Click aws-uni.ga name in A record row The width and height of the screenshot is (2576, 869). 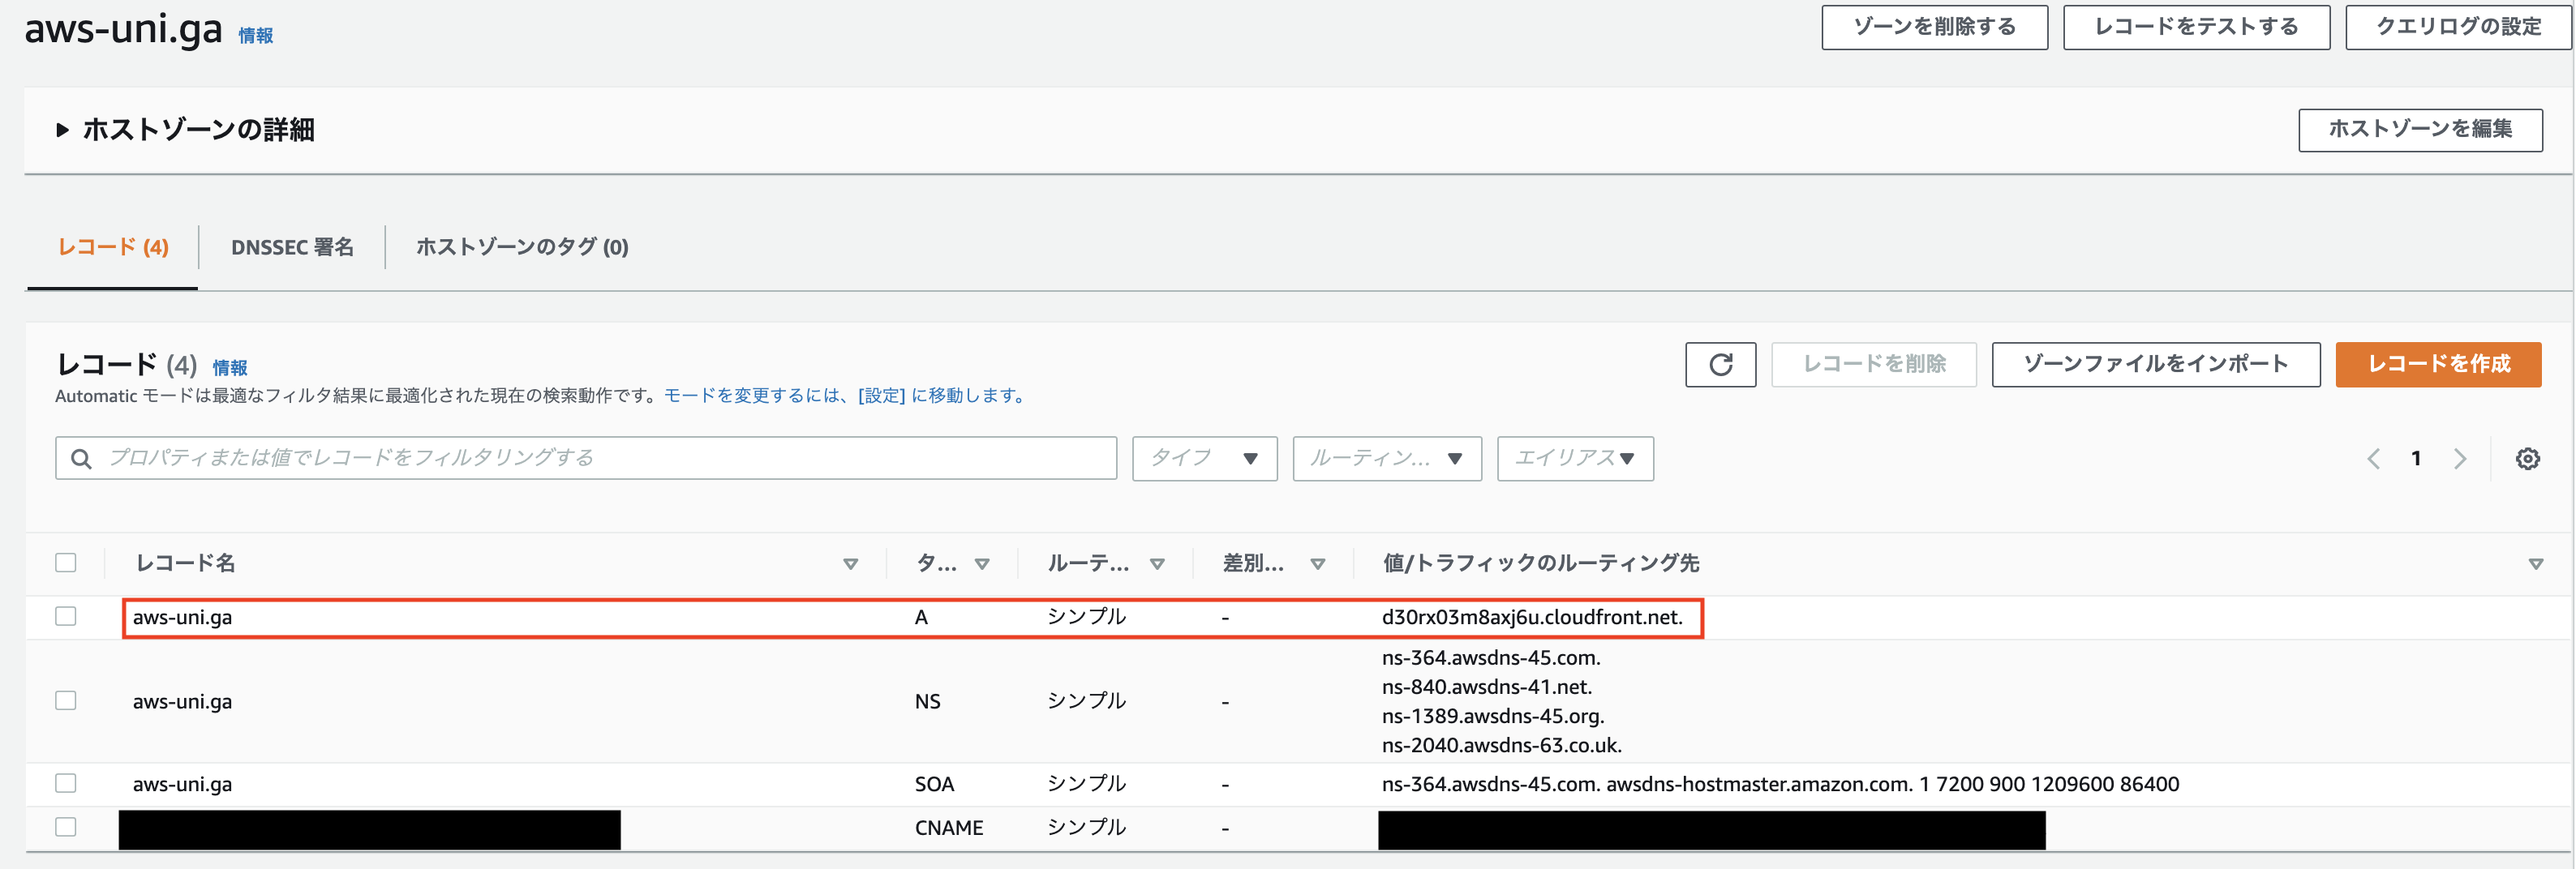click(182, 617)
